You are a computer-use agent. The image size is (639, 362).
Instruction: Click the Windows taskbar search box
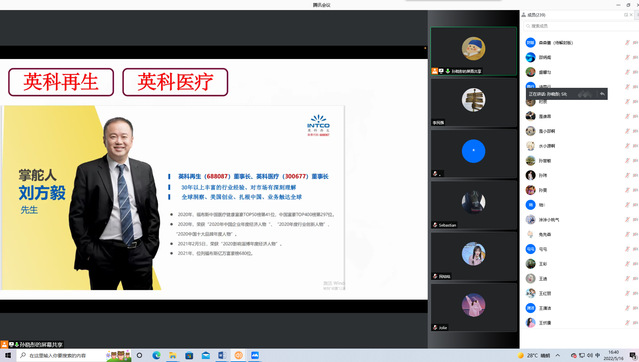[61, 355]
